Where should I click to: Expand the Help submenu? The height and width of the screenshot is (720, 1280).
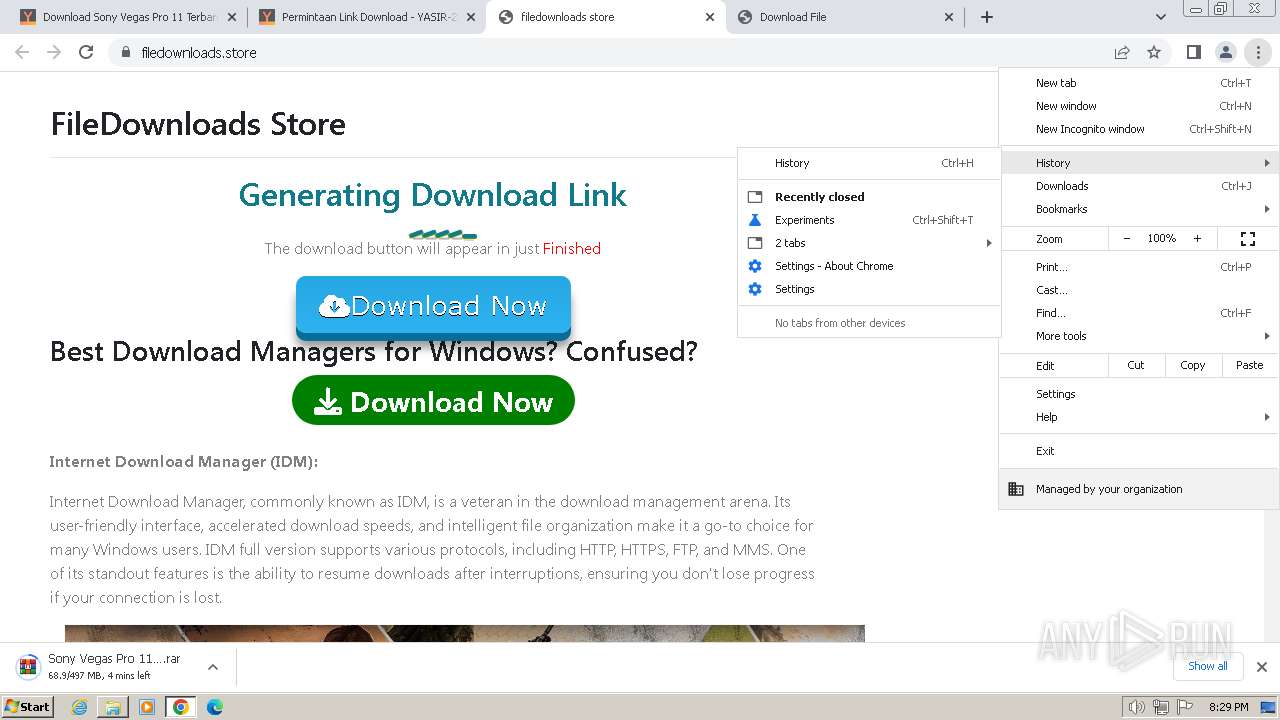pyautogui.click(x=1139, y=417)
